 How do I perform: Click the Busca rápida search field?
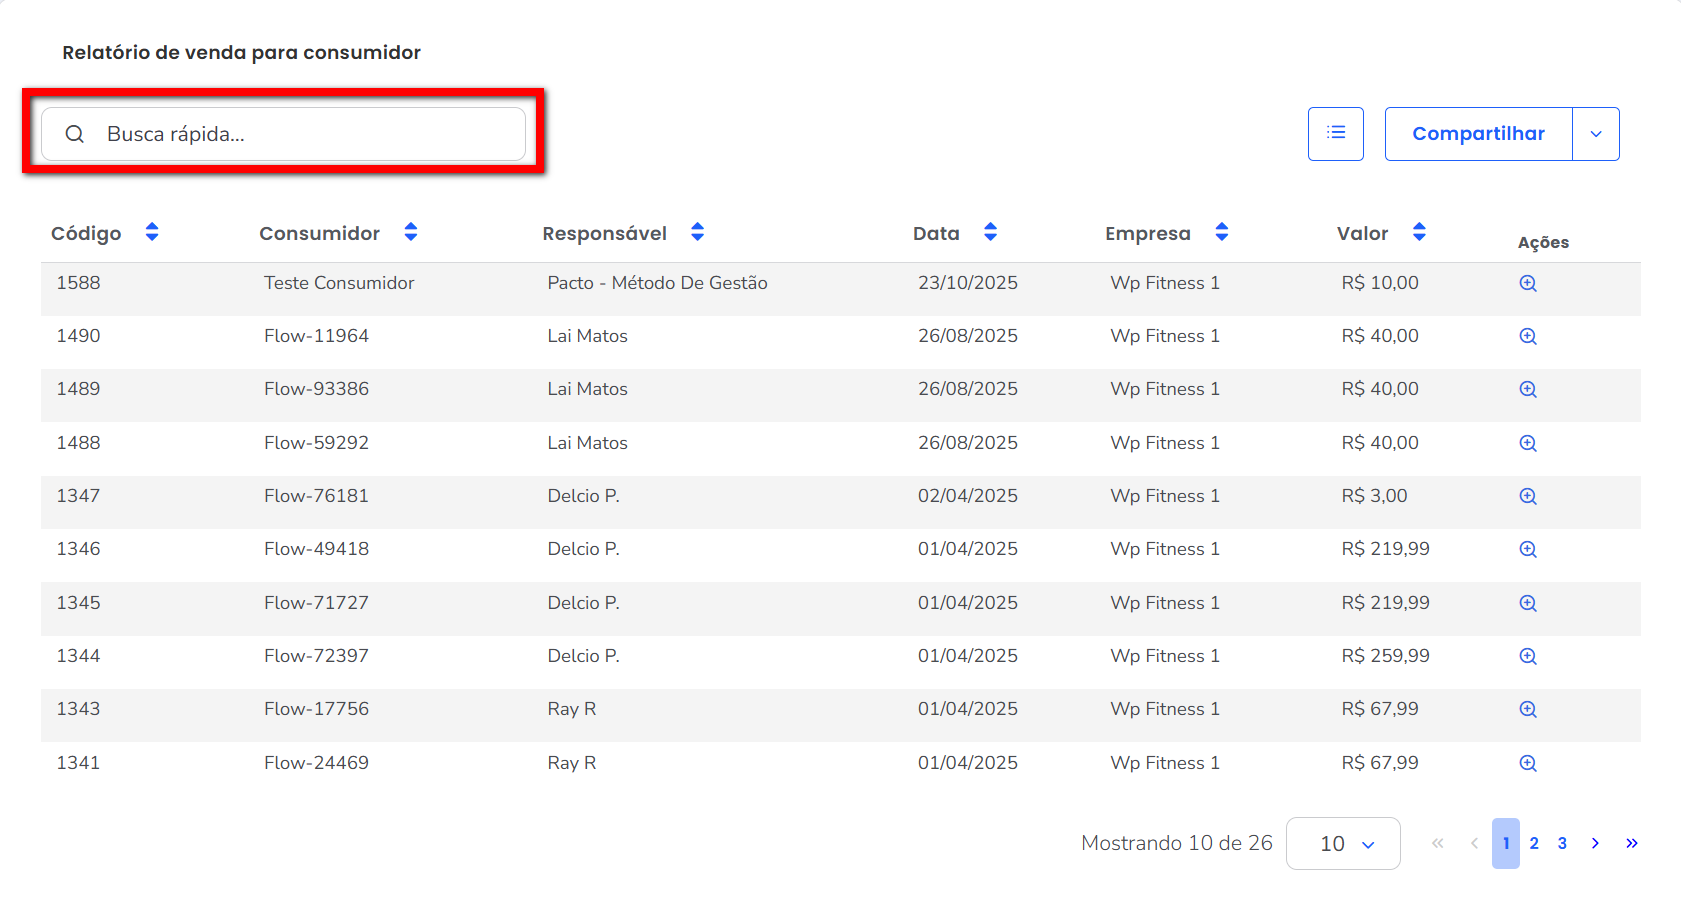[x=300, y=134]
